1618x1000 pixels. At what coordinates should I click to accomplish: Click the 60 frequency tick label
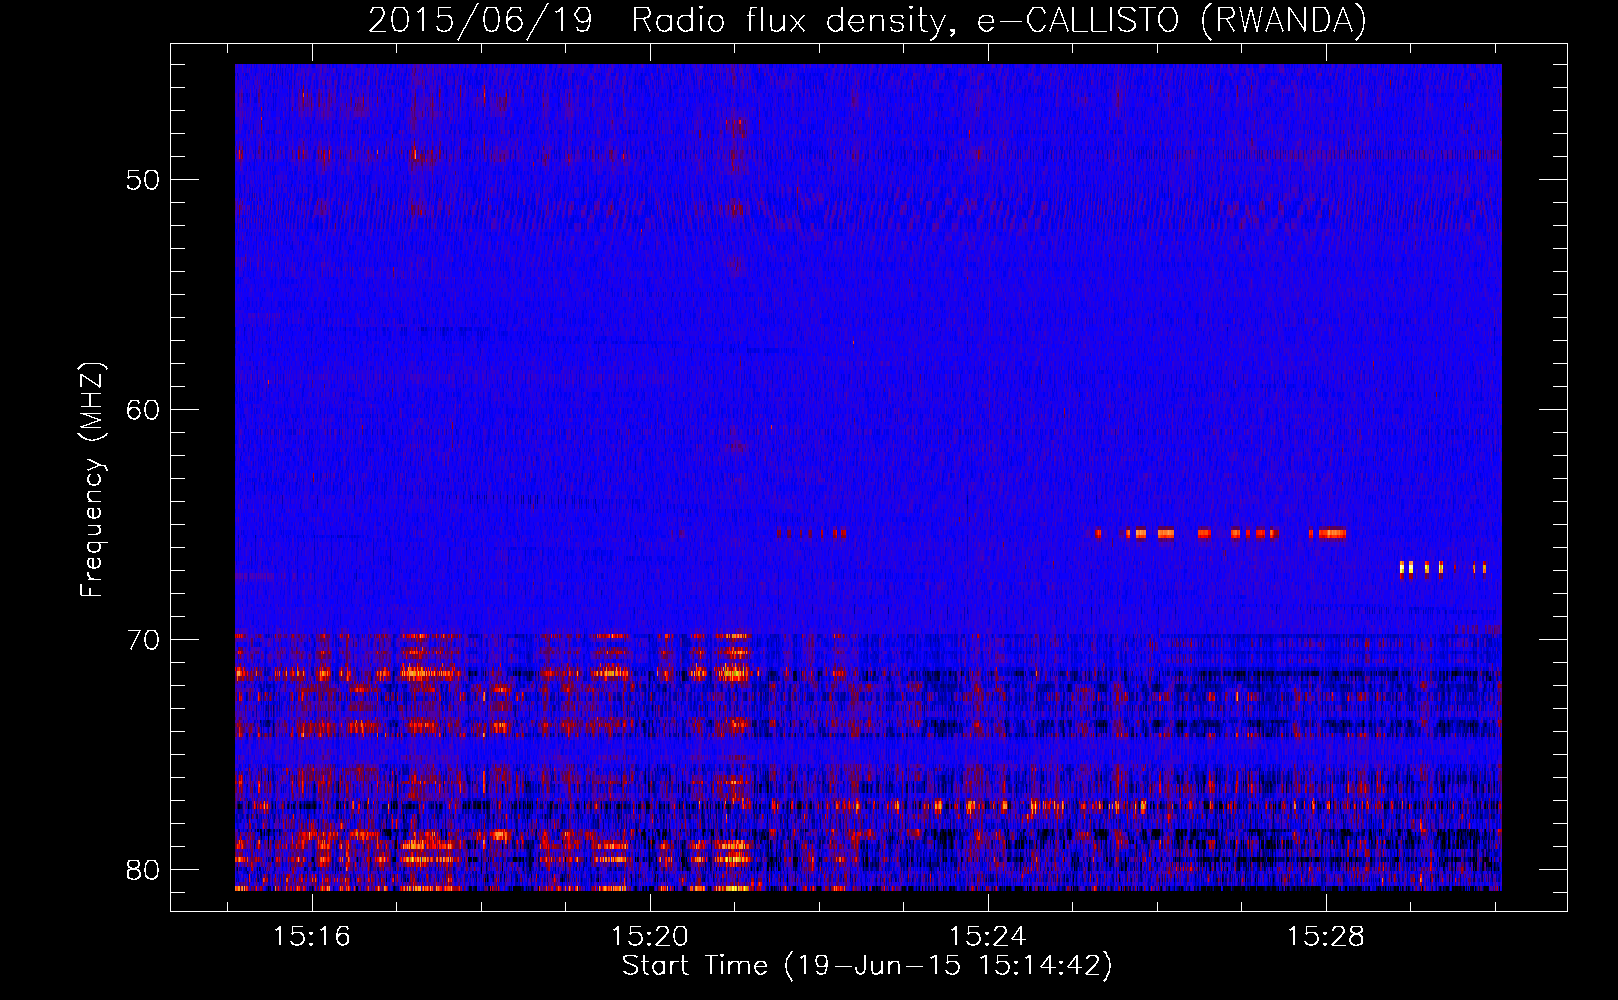[x=143, y=410]
